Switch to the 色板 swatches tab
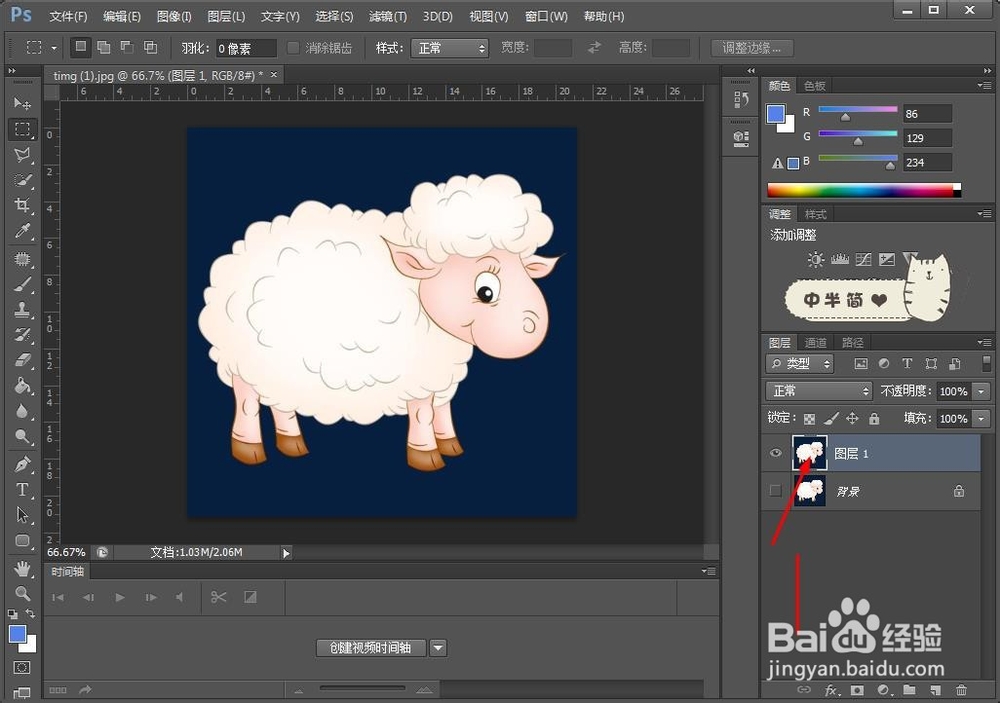 coord(814,85)
